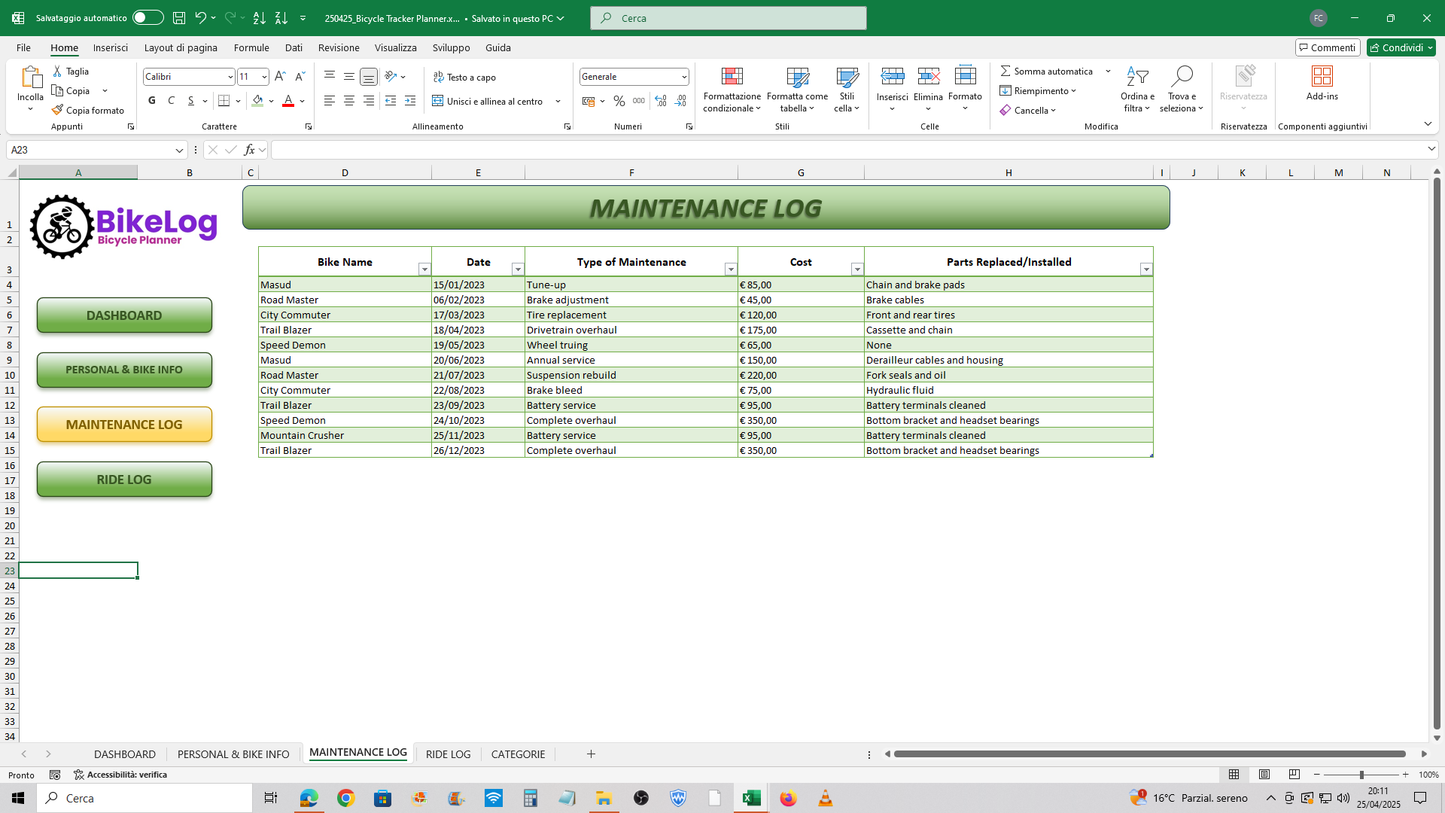Expand the Name Box dropdown arrow
This screenshot has height=813, width=1445.
pos(179,150)
